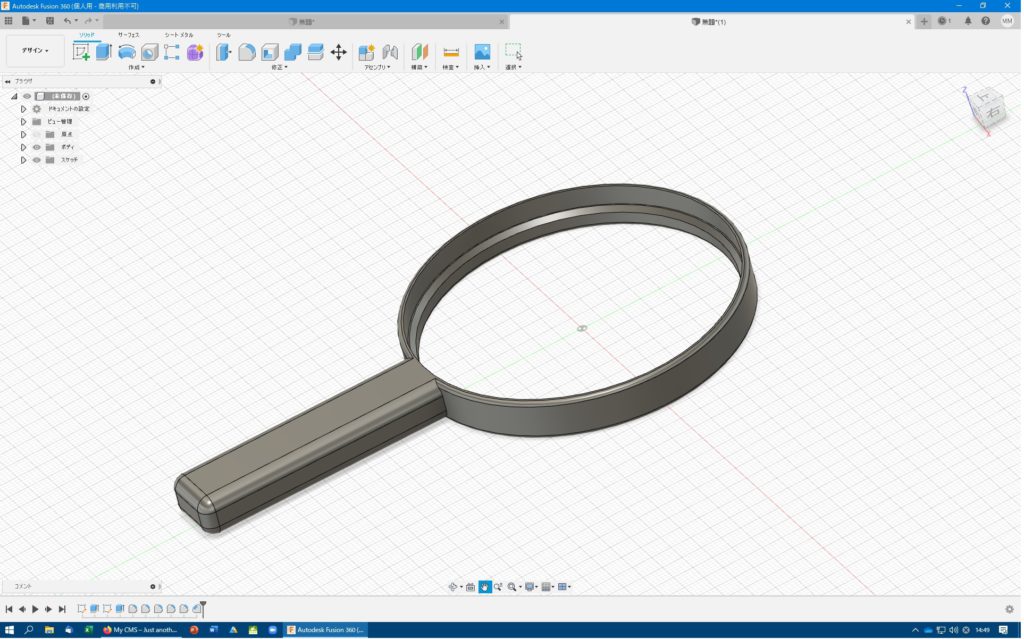Viewport: 1024px width, 639px height.
Task: Expand the 原点 tree node
Action: point(24,135)
